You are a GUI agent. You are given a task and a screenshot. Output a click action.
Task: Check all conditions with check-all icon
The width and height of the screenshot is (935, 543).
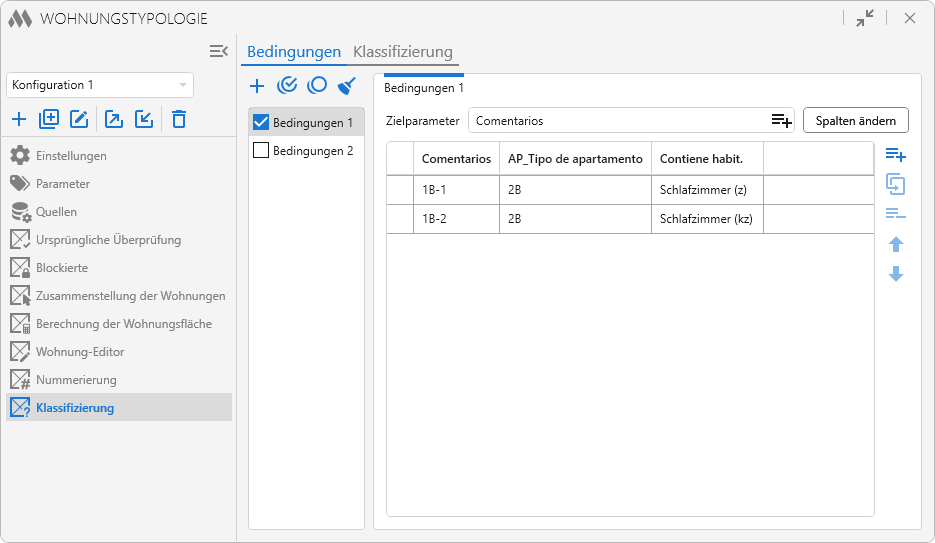[287, 86]
